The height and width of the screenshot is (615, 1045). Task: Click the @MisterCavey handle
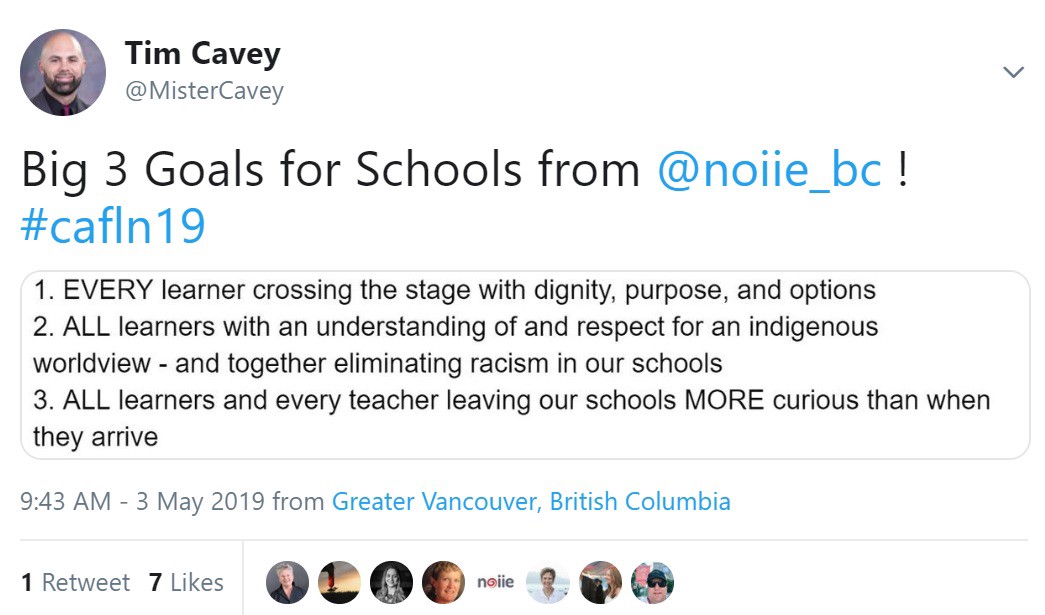(204, 91)
